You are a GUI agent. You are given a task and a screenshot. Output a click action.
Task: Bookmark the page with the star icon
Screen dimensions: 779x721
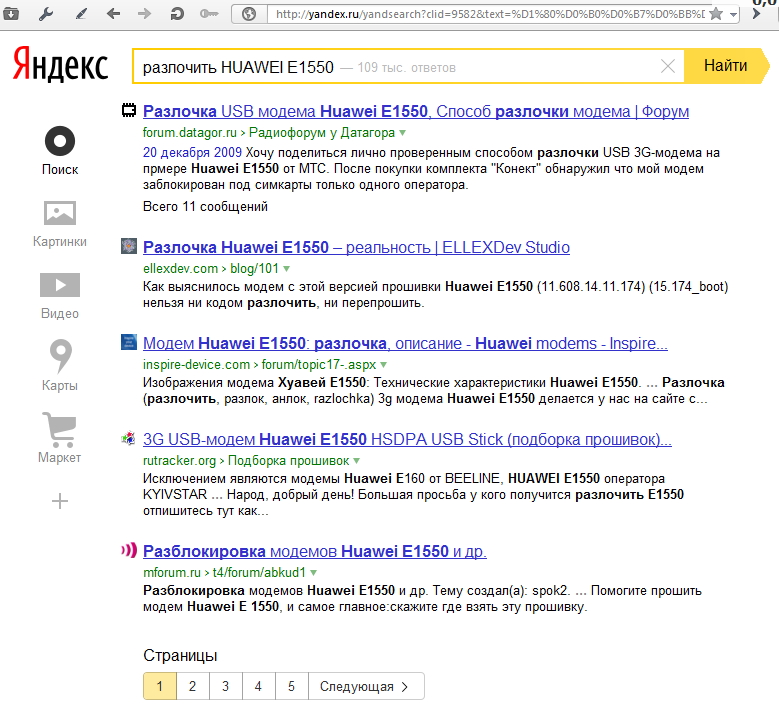[716, 13]
